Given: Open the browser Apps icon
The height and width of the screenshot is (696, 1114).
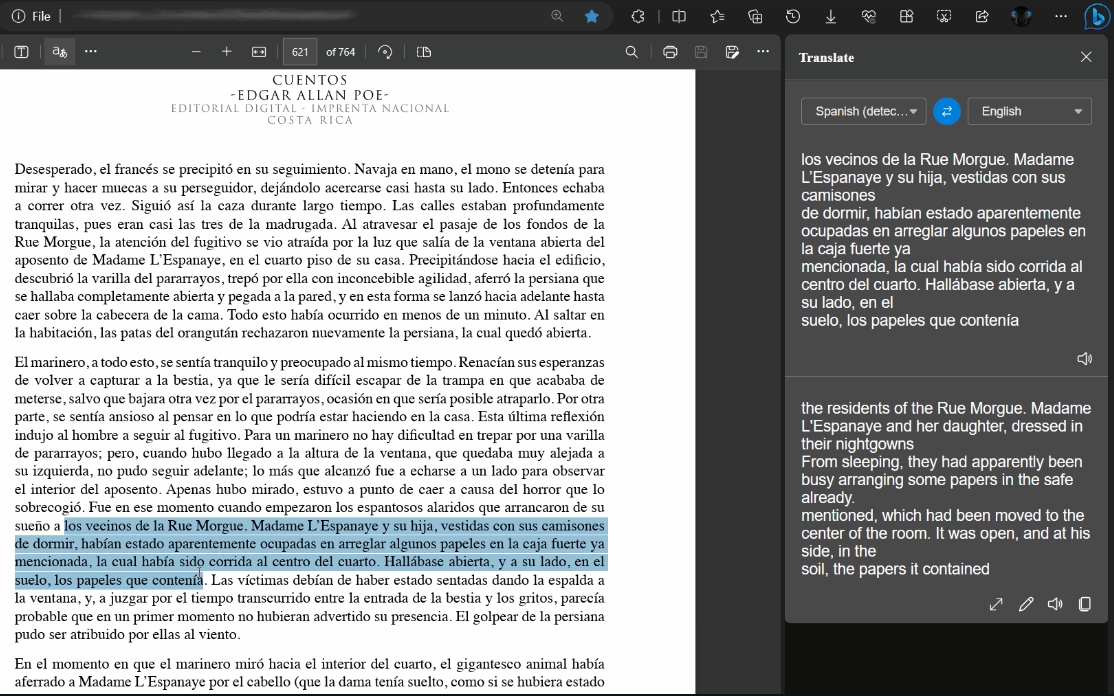Looking at the screenshot, I should (906, 16).
